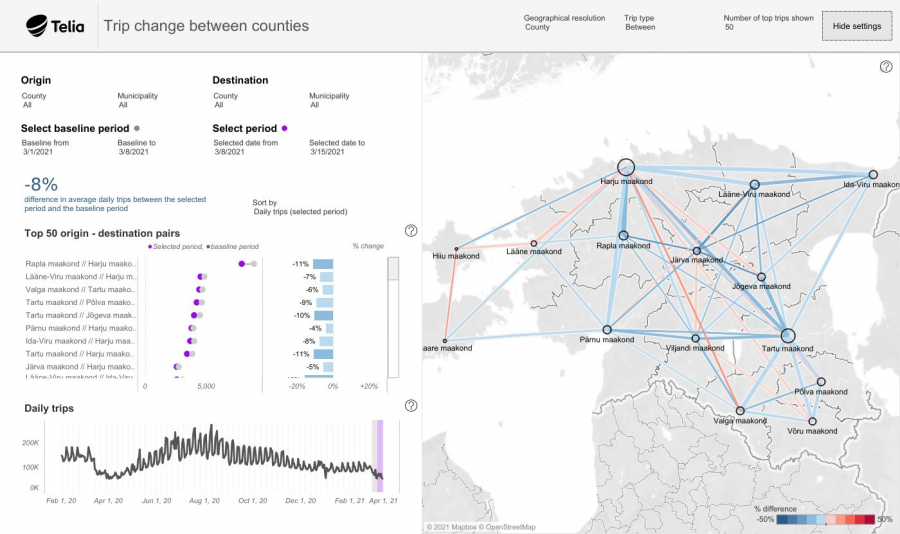Click the Telia logo

(55, 26)
